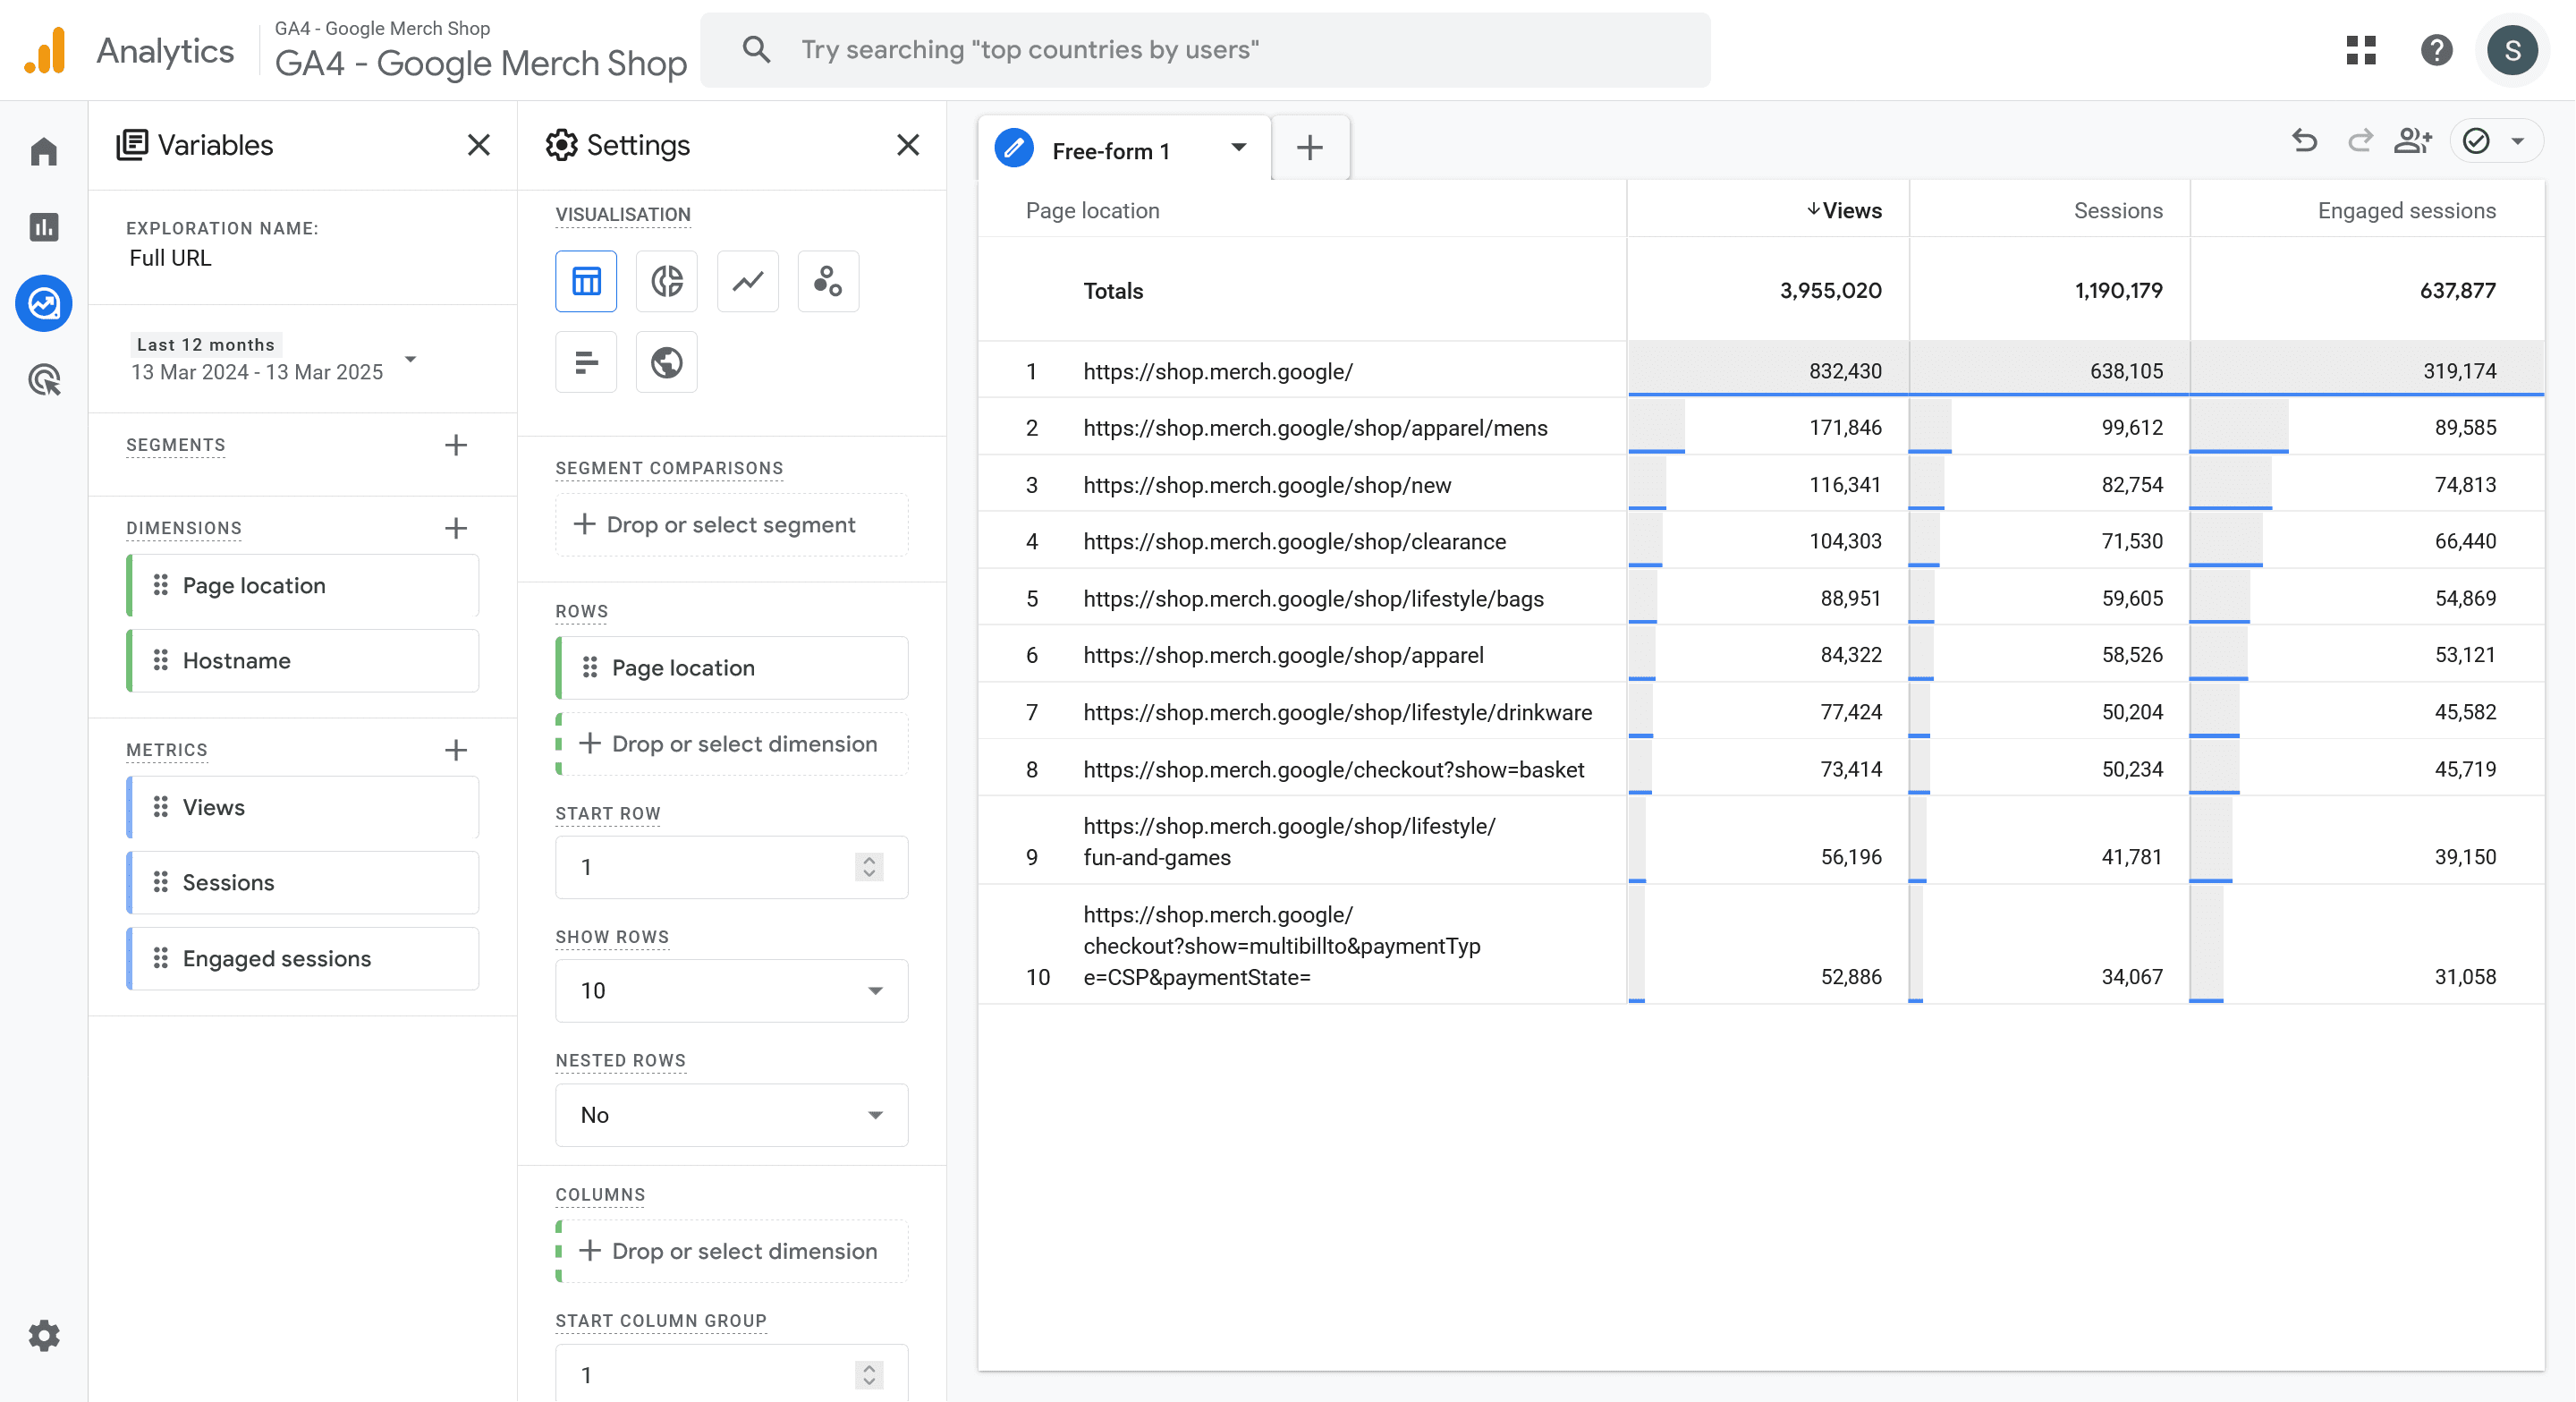Select Engaged sessions metric in Variables
Image resolution: width=2576 pixels, height=1402 pixels.
[x=303, y=959]
